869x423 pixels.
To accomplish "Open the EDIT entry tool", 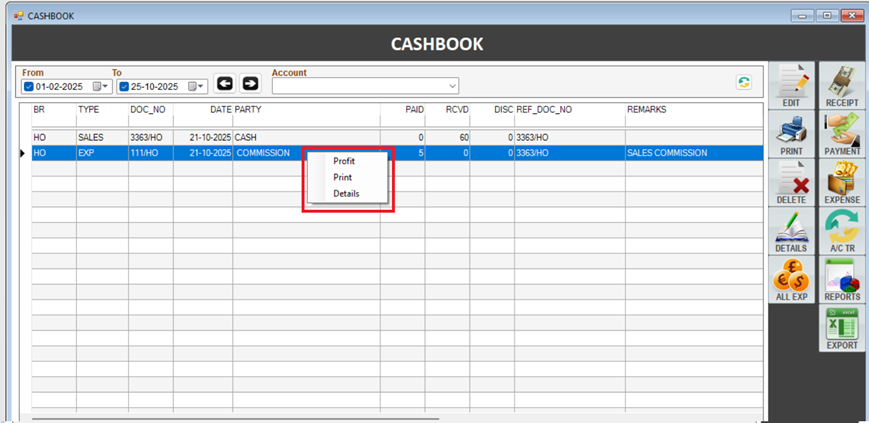I will point(791,85).
